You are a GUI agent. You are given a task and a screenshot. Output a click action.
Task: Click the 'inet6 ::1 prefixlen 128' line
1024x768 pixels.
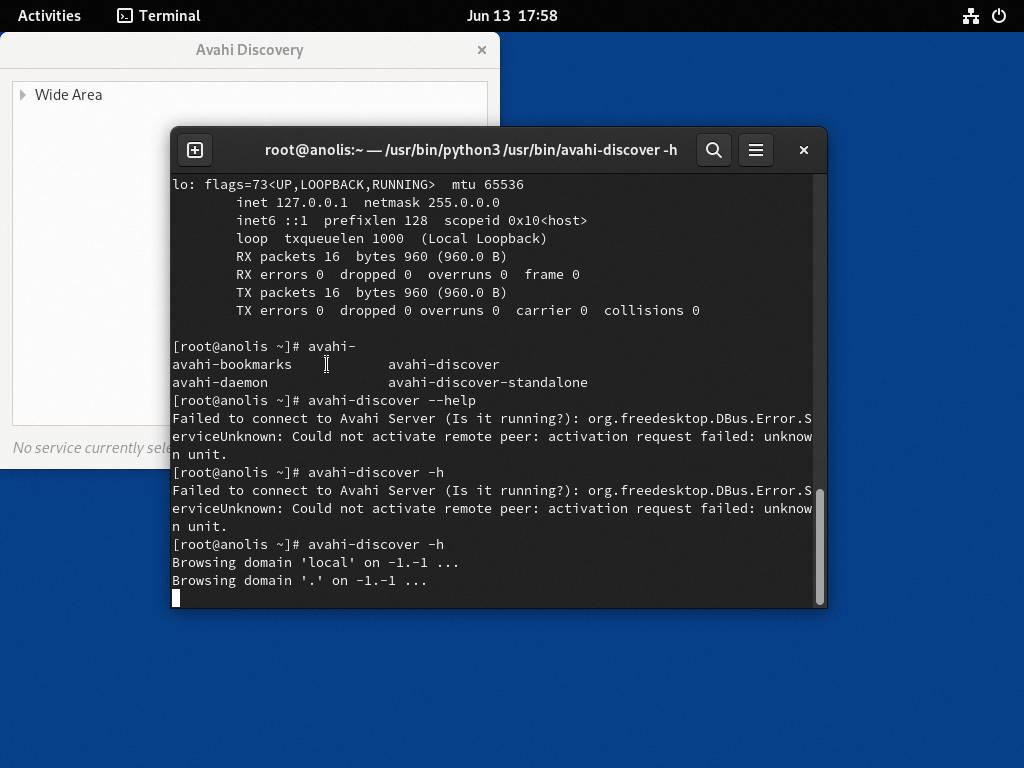[411, 221]
